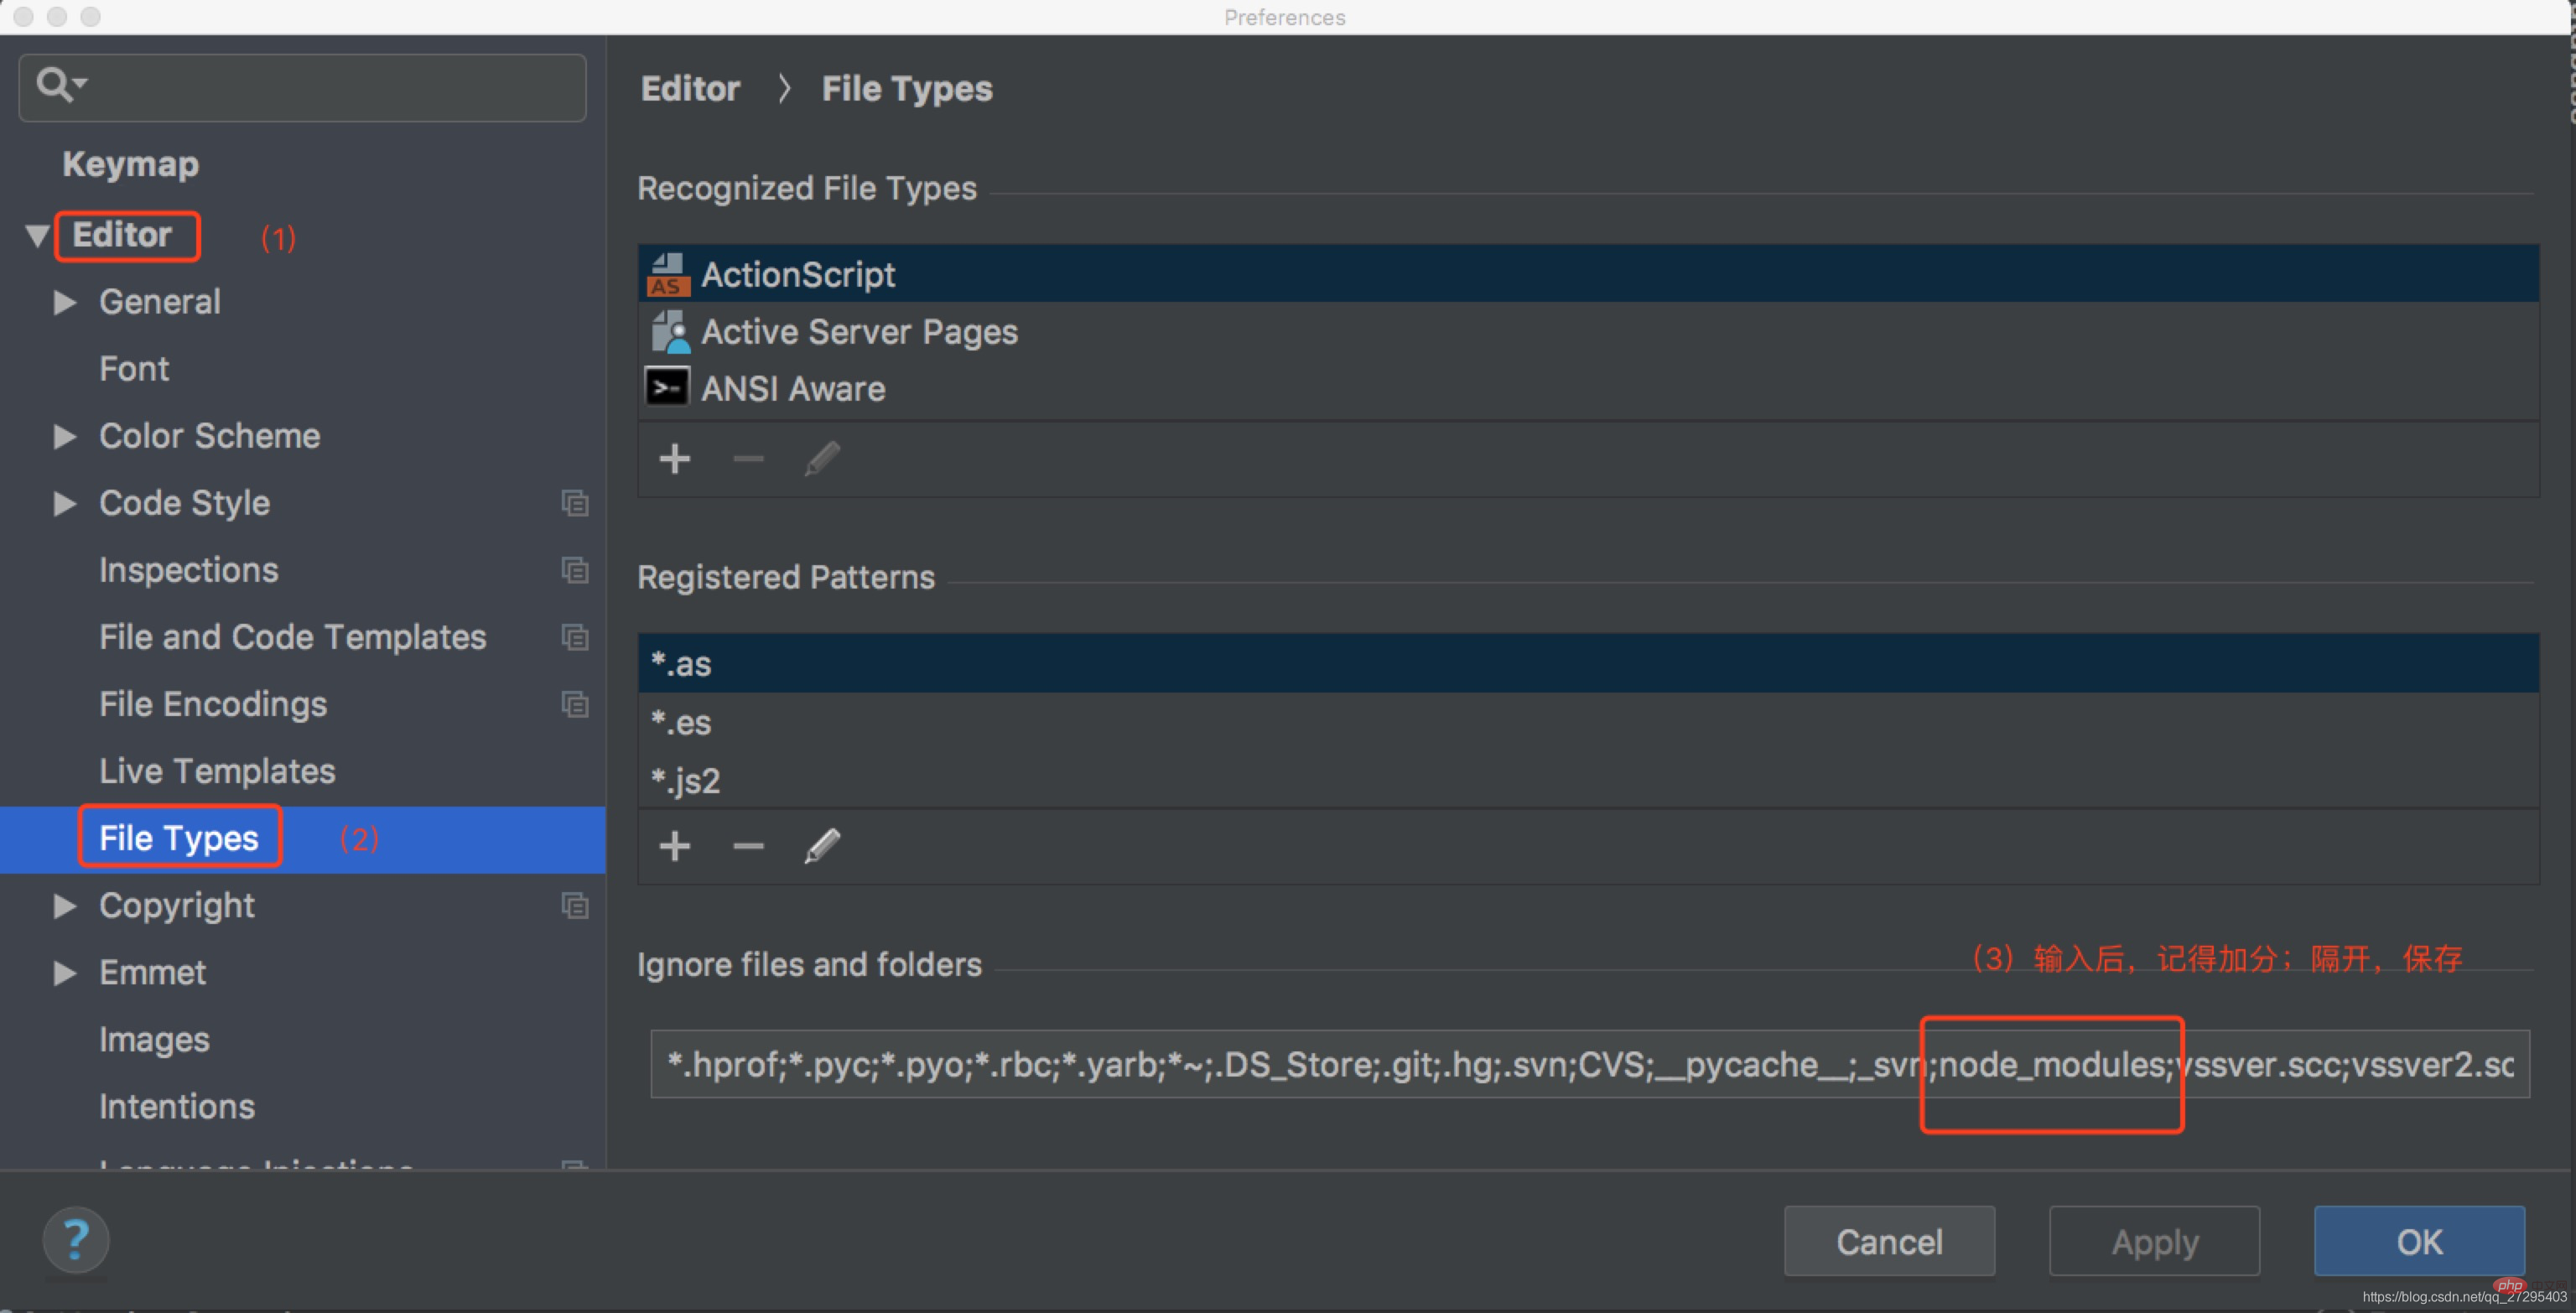Viewport: 2576px width, 1313px height.
Task: Click project-level icon beside Inspections
Action: (575, 570)
